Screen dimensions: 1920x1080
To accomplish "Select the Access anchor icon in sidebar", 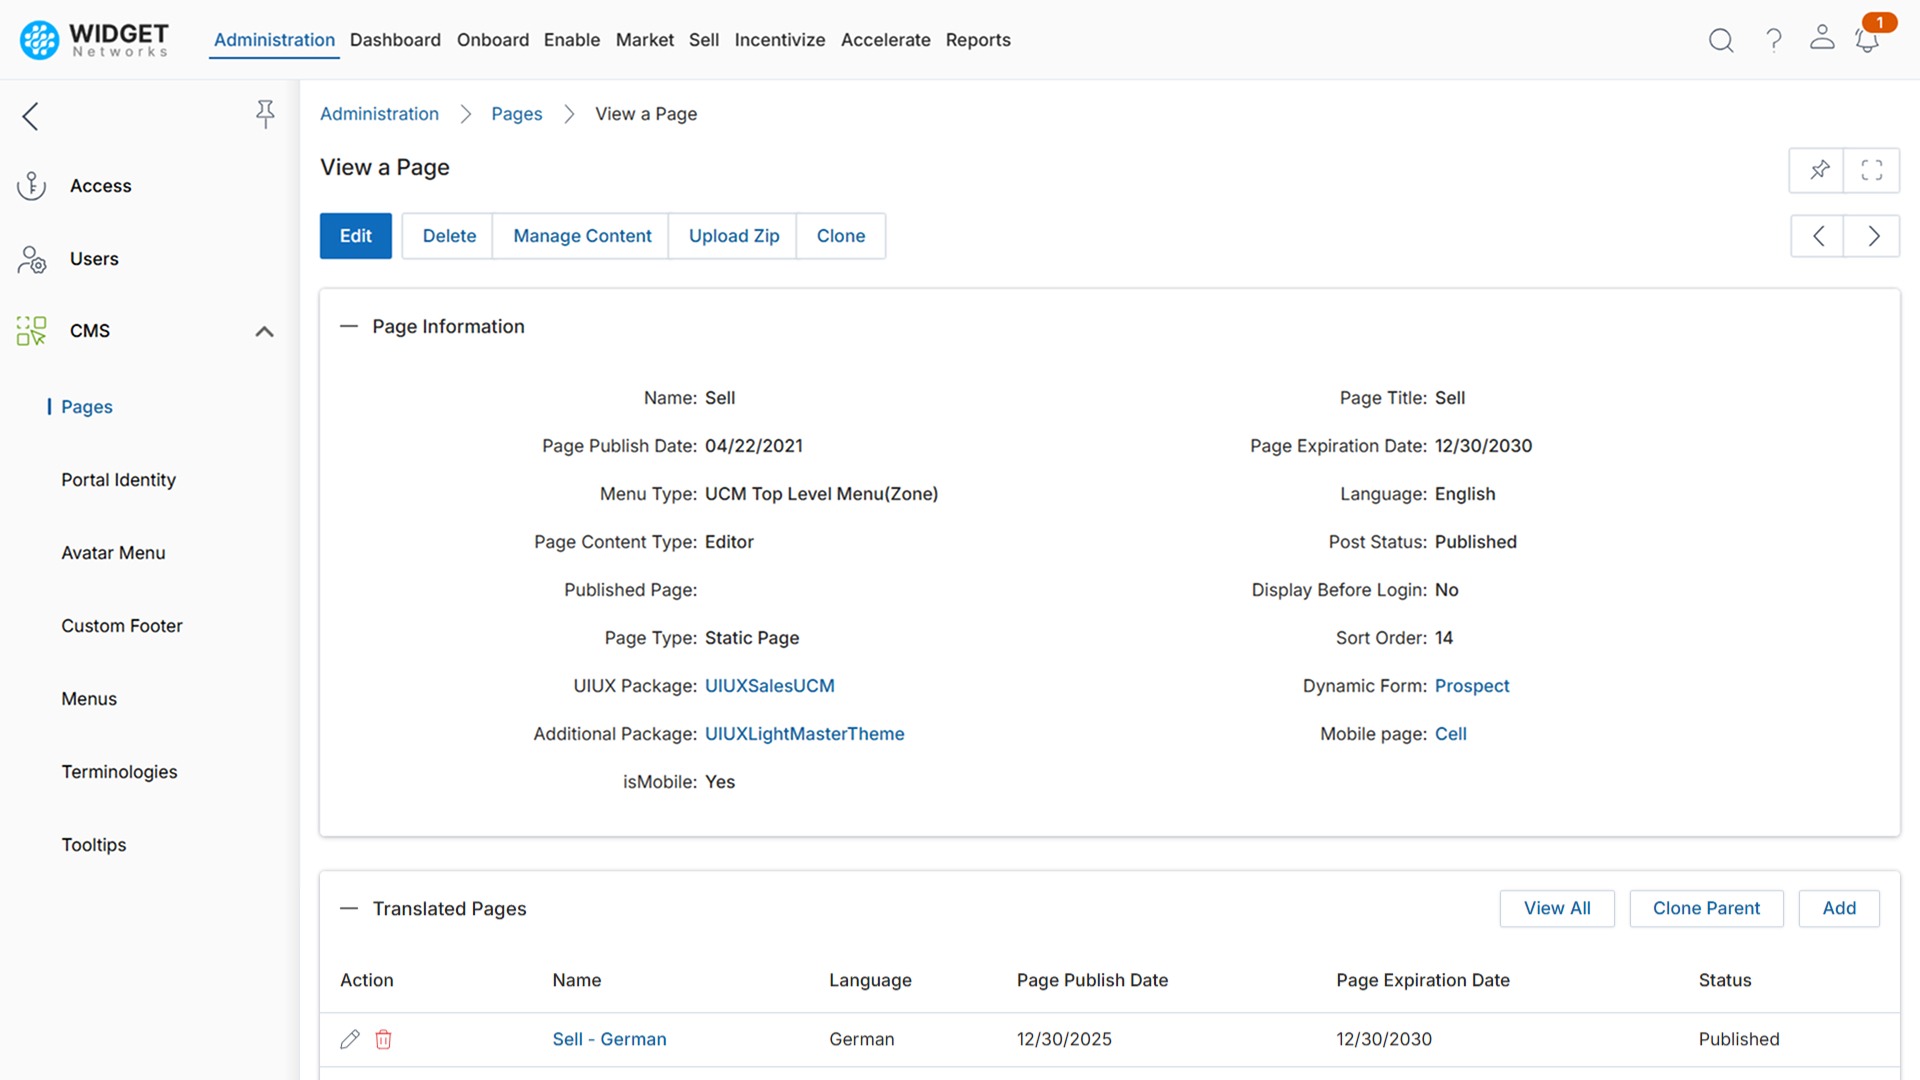I will 31,185.
